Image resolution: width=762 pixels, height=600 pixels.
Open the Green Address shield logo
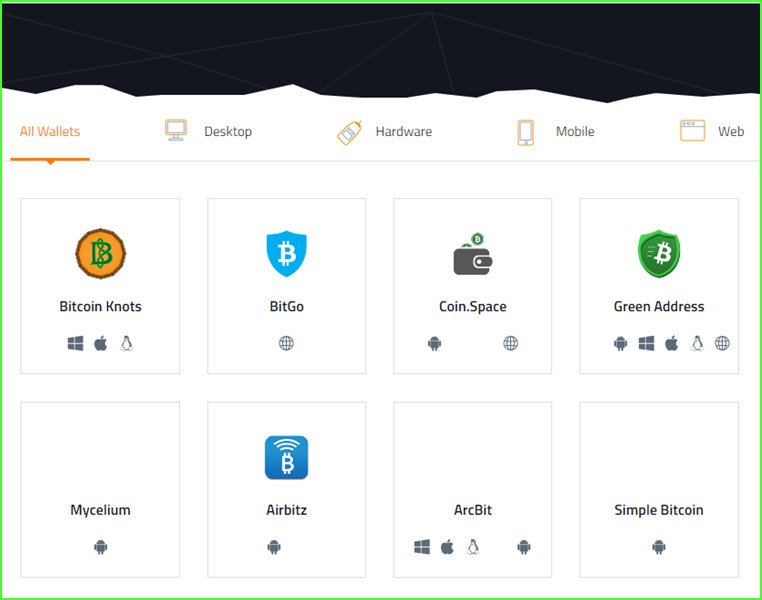click(x=659, y=254)
